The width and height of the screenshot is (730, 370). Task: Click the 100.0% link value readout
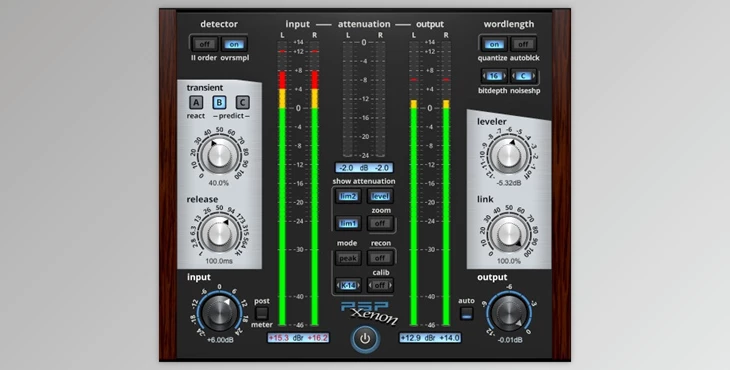click(x=509, y=261)
